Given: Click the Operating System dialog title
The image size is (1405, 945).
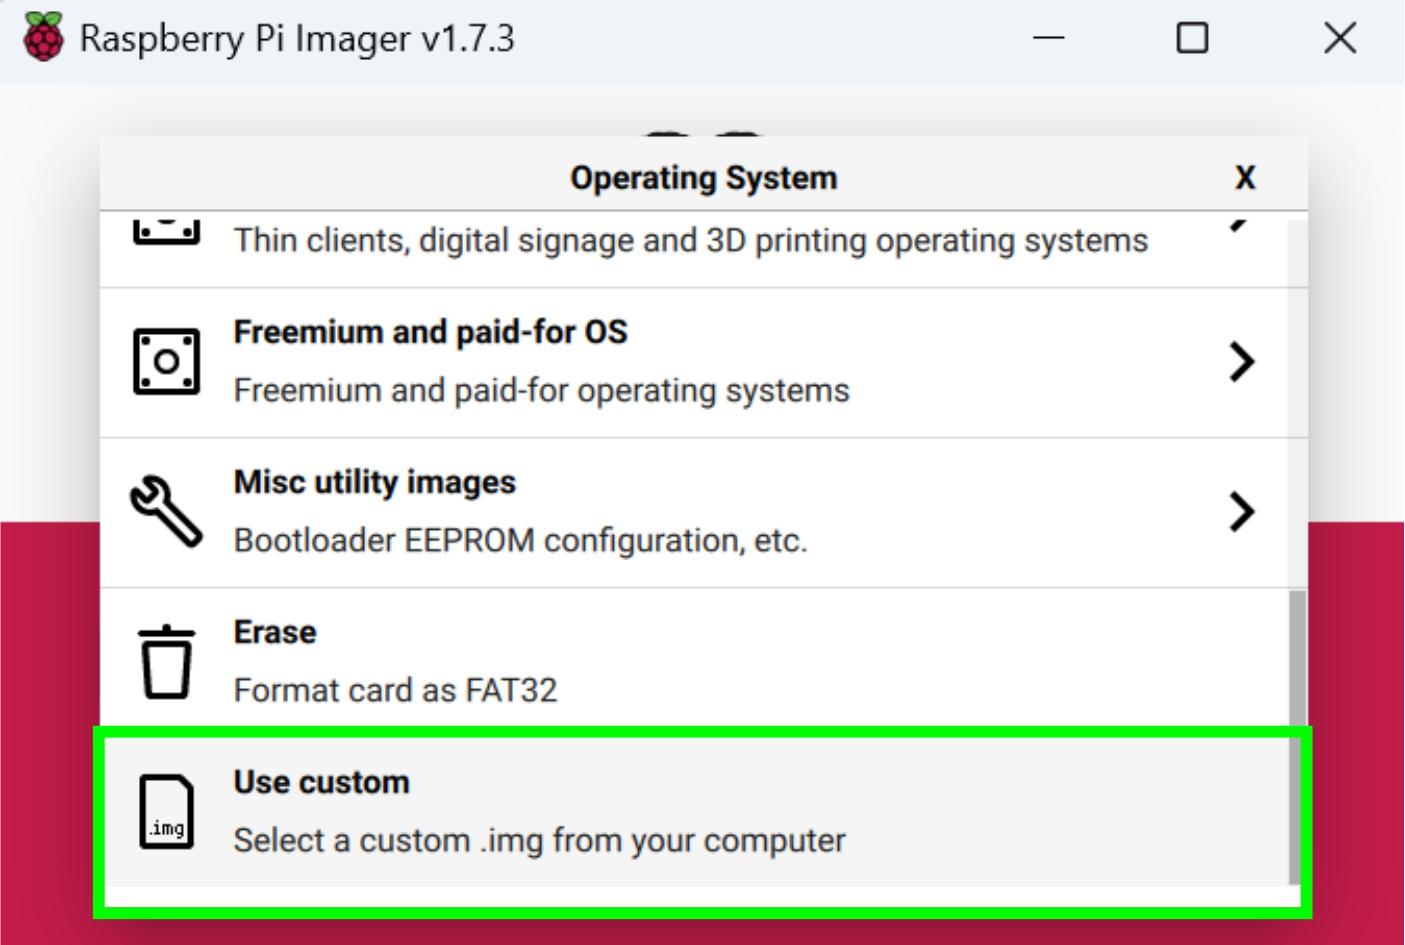Looking at the screenshot, I should point(703,178).
